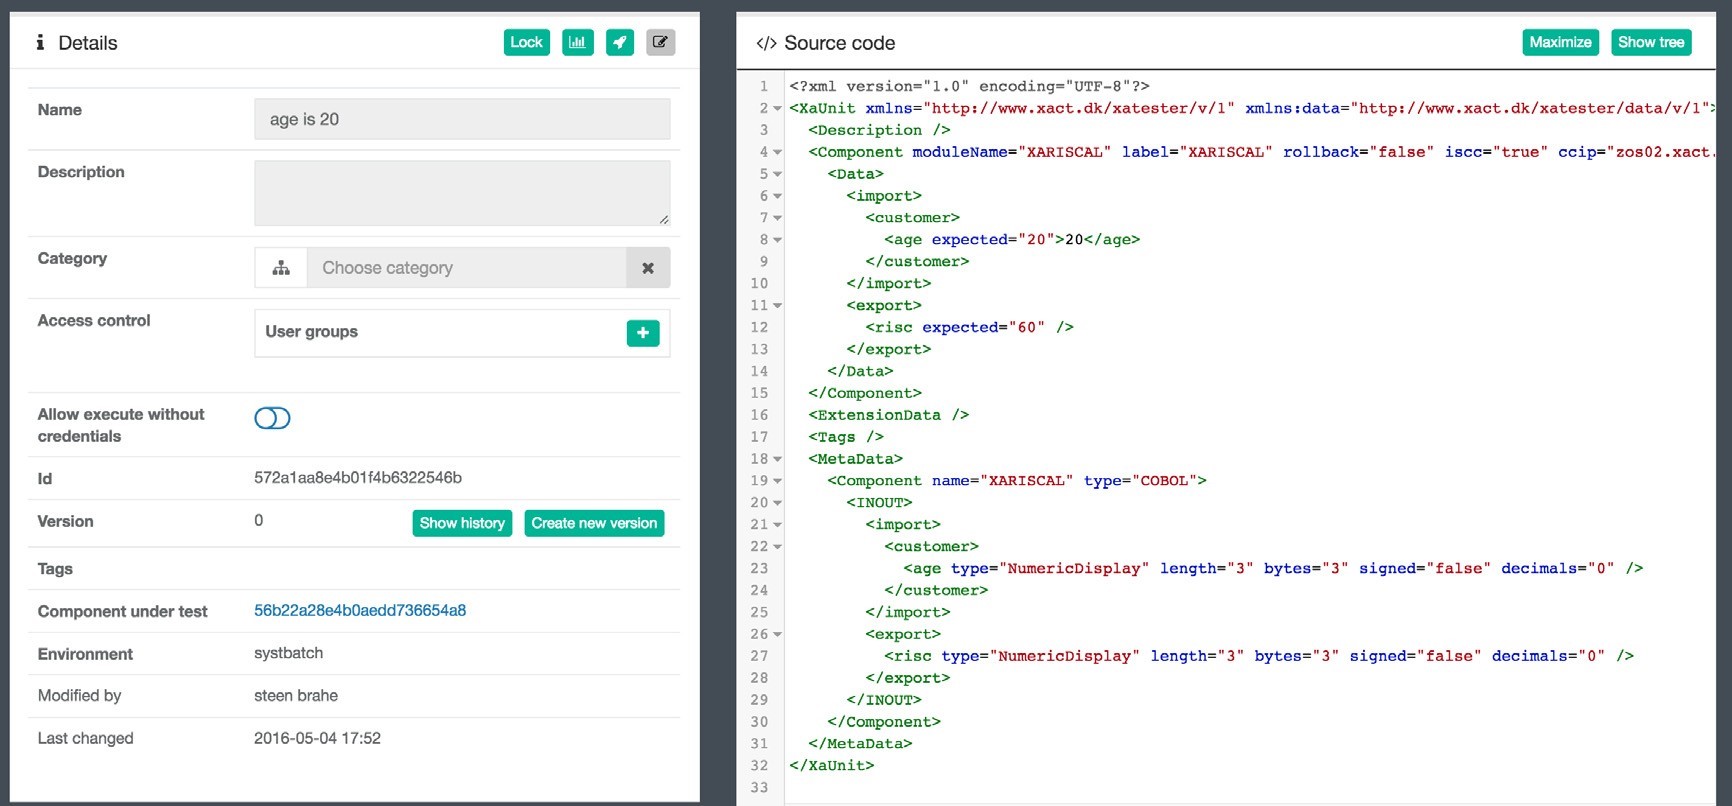Click the Id value 572a1aa8e4b01f4b6322546b
Image resolution: width=1732 pixels, height=806 pixels.
pos(358,477)
